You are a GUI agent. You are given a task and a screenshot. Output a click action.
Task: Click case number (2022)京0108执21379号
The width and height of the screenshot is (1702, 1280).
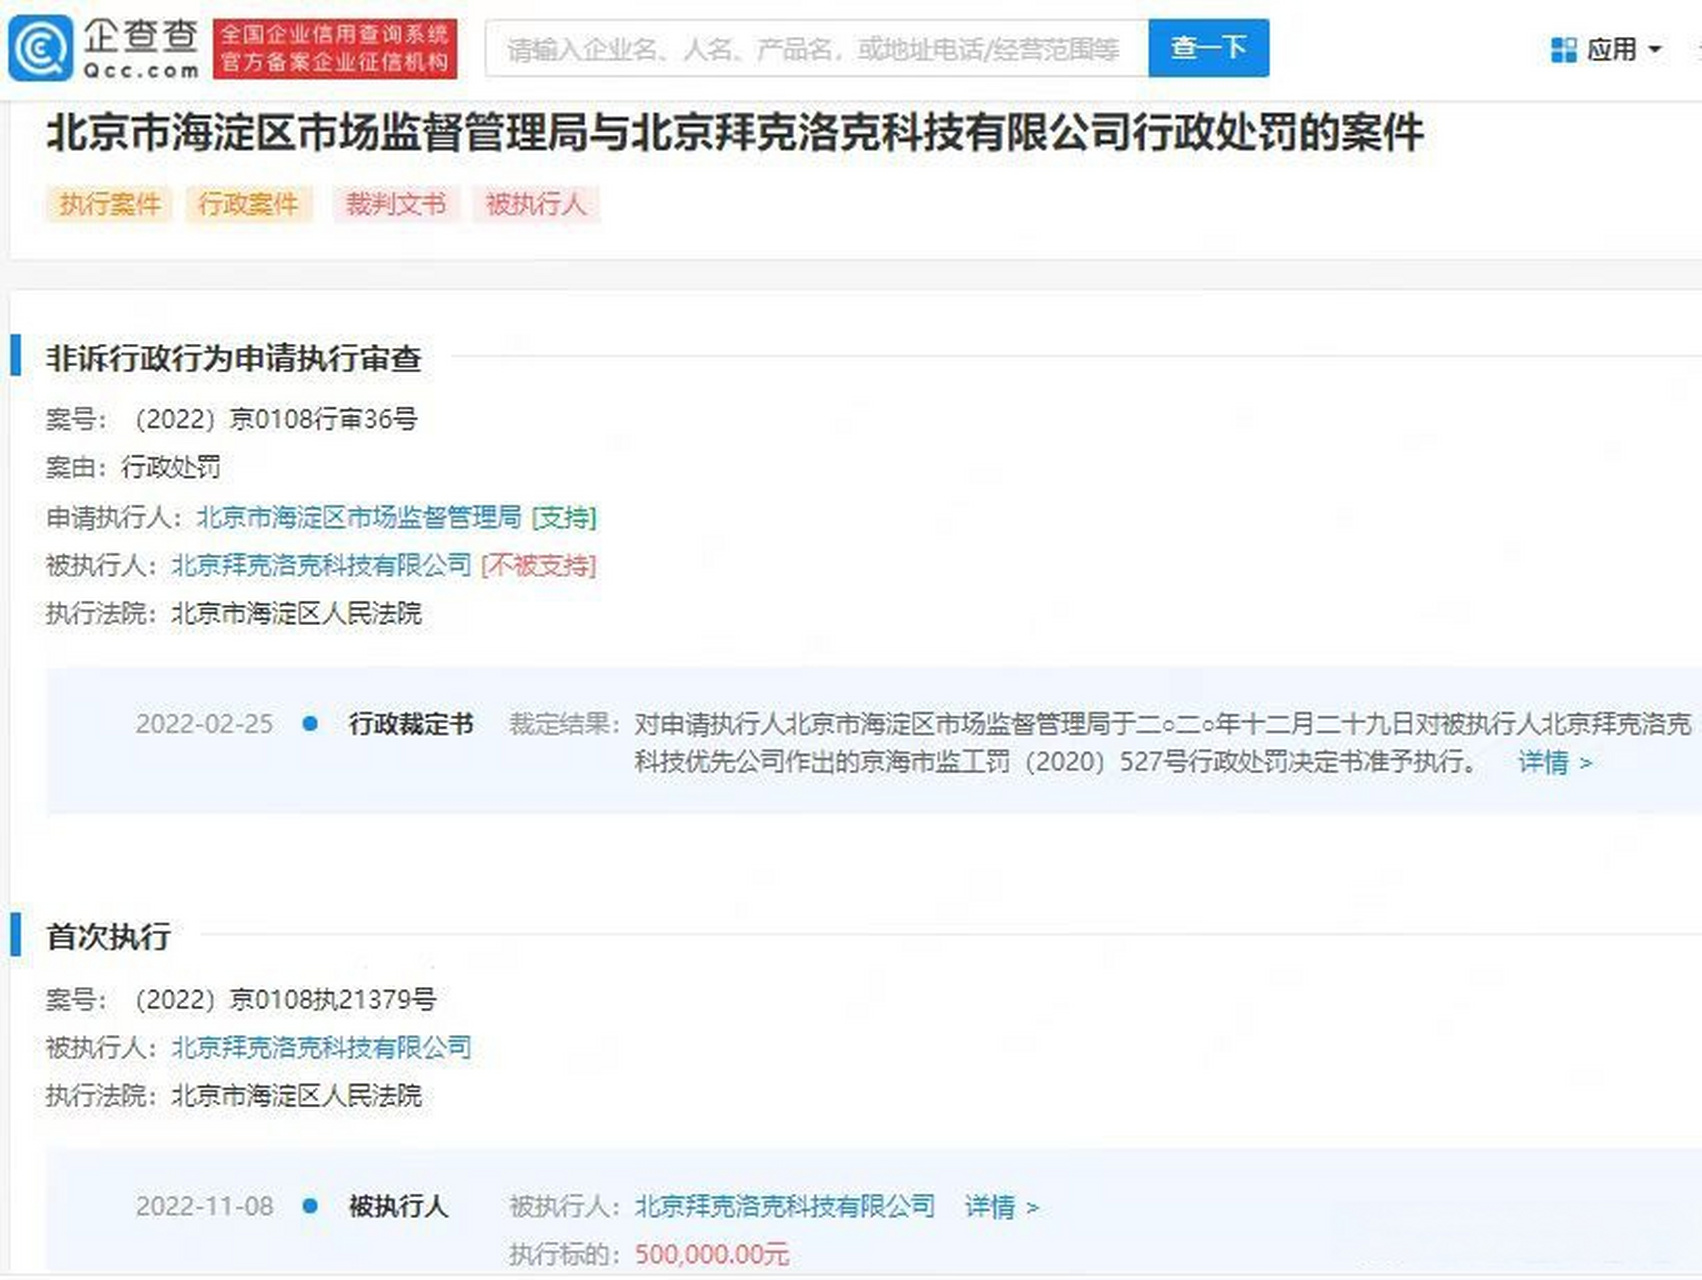(285, 999)
